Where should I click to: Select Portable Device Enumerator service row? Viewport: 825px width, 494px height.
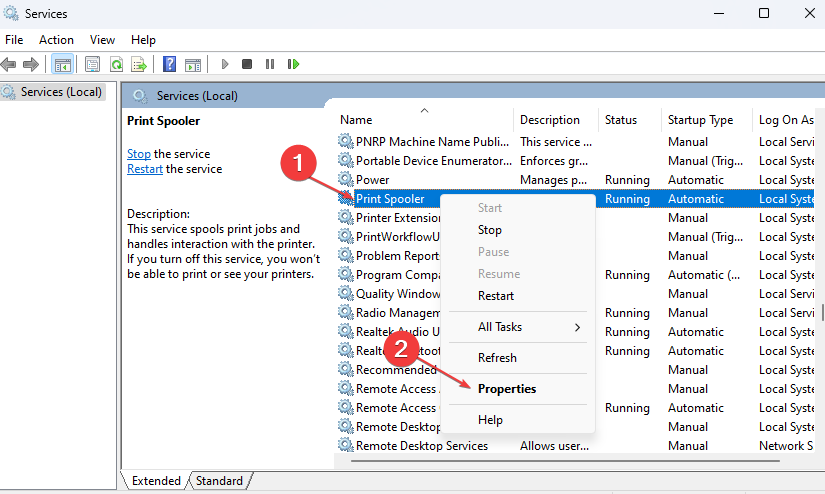pyautogui.click(x=576, y=160)
